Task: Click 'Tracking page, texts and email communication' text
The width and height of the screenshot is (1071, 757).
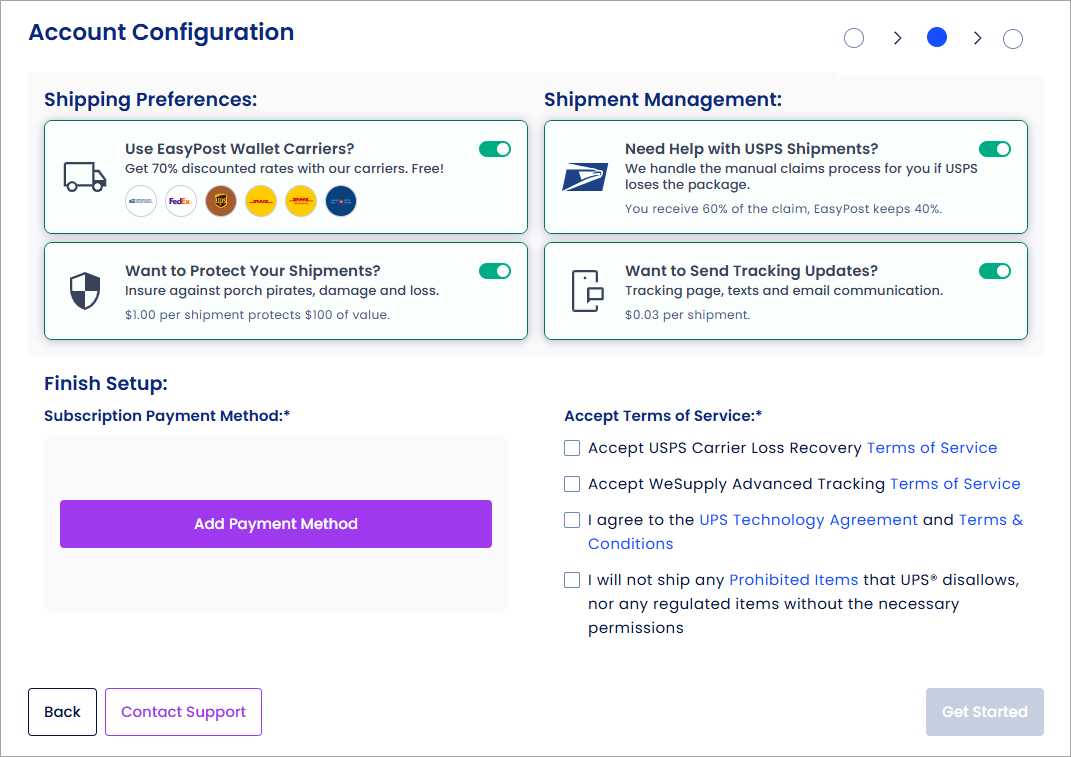Action: pos(783,291)
